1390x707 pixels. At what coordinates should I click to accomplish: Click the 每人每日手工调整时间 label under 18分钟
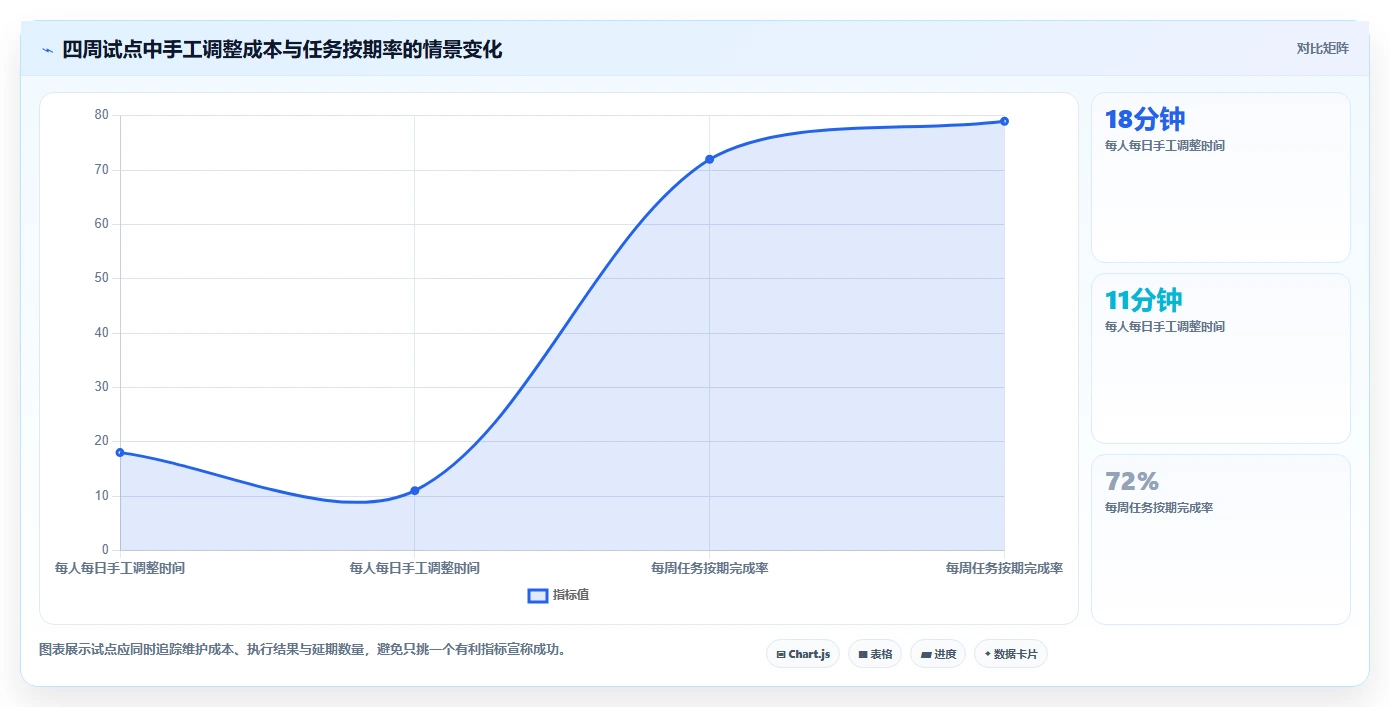pos(1165,146)
